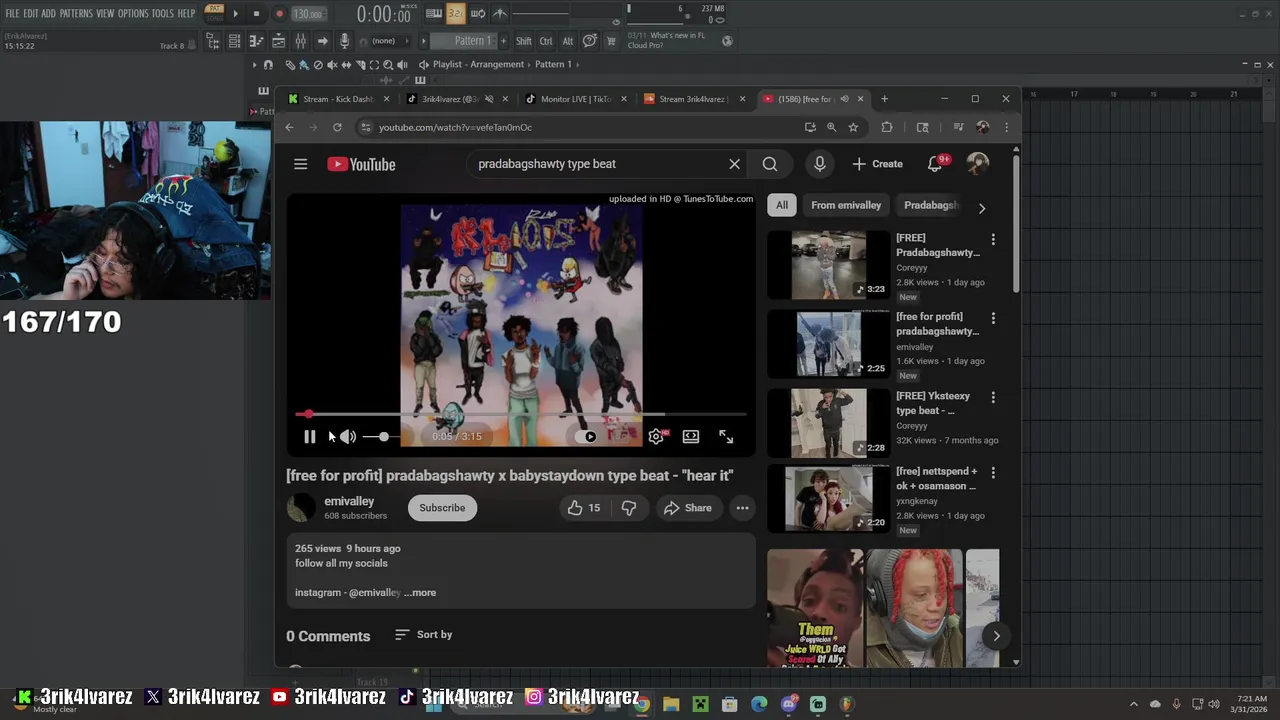
Task: Dislike the video
Action: [629, 508]
